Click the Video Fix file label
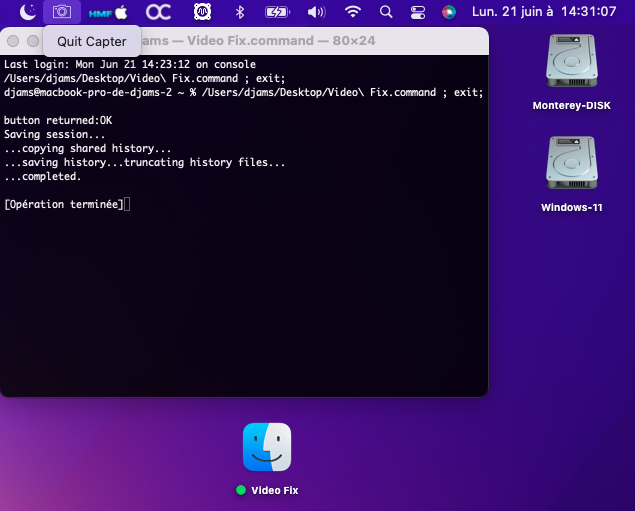Viewport: 635px width, 511px height. pos(275,490)
